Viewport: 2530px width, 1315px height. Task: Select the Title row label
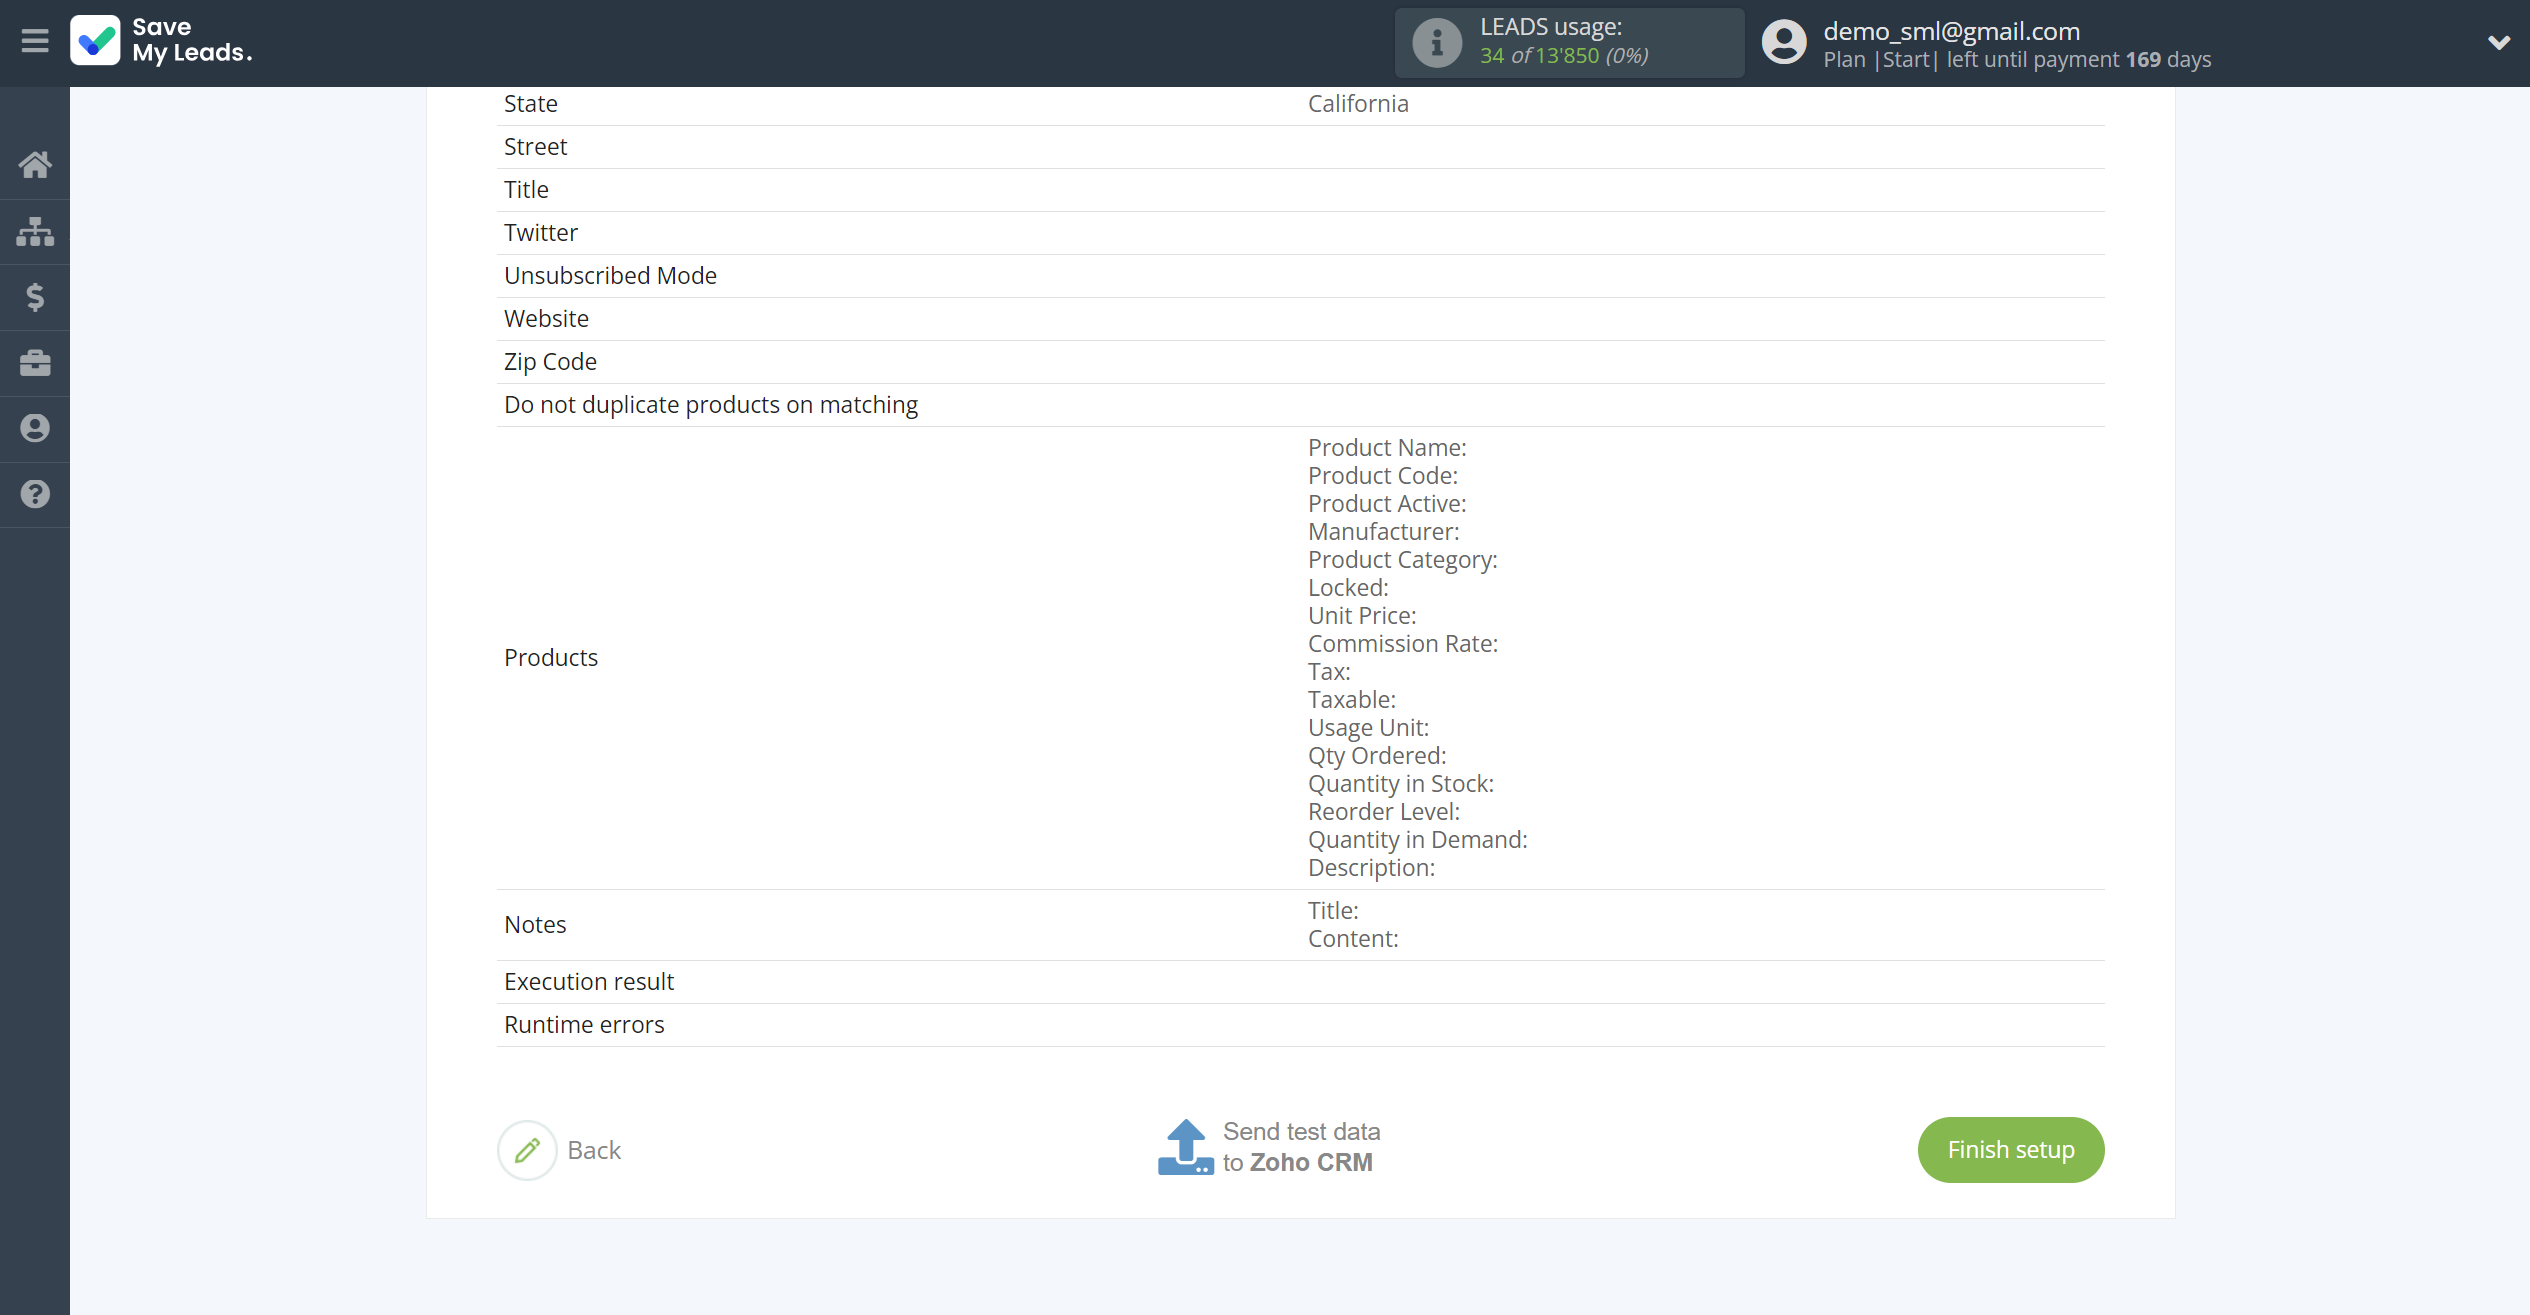click(x=526, y=190)
